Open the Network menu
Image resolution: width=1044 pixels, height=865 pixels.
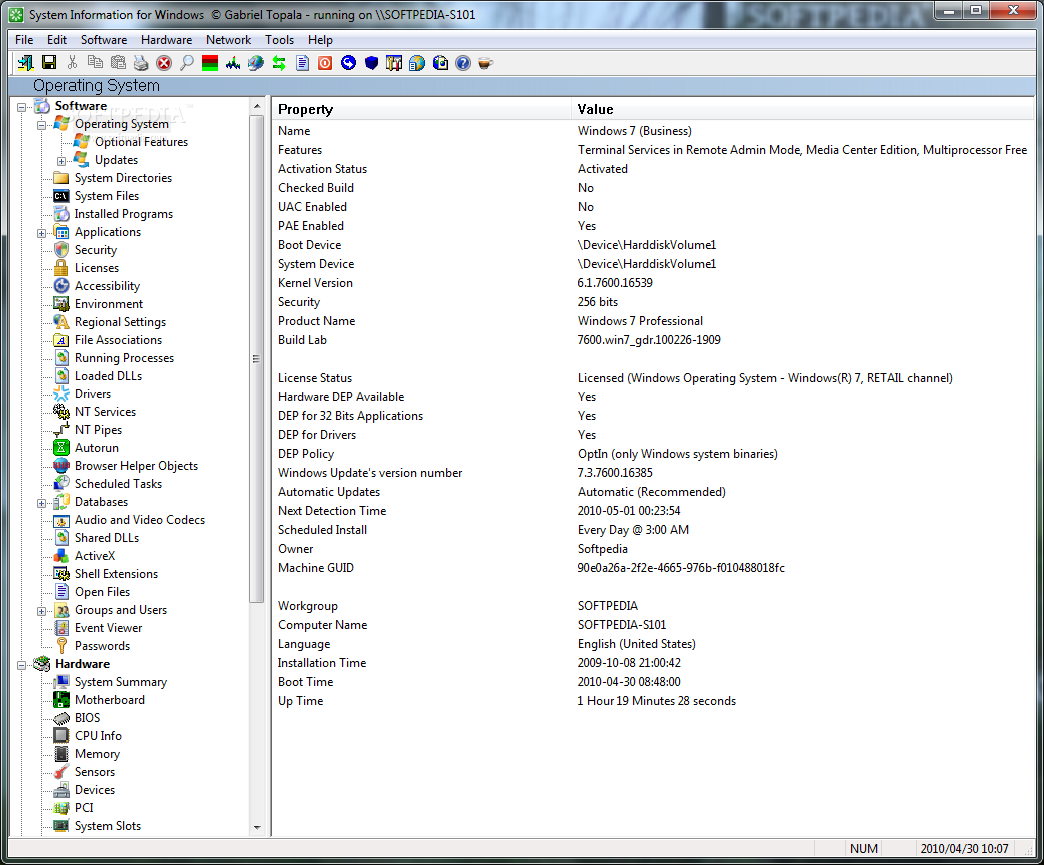228,39
